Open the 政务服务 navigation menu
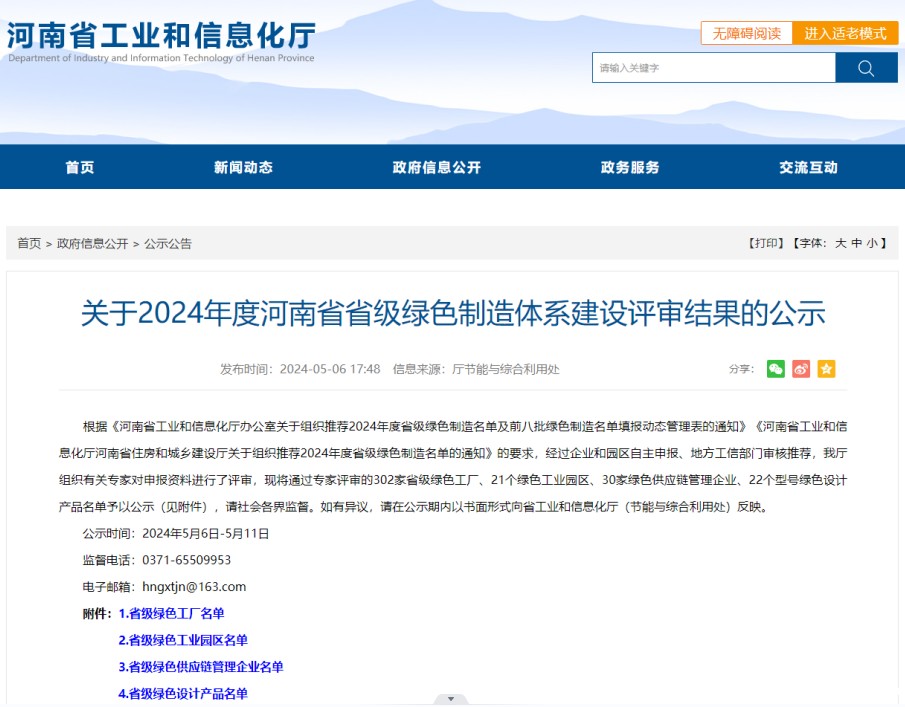 click(630, 167)
